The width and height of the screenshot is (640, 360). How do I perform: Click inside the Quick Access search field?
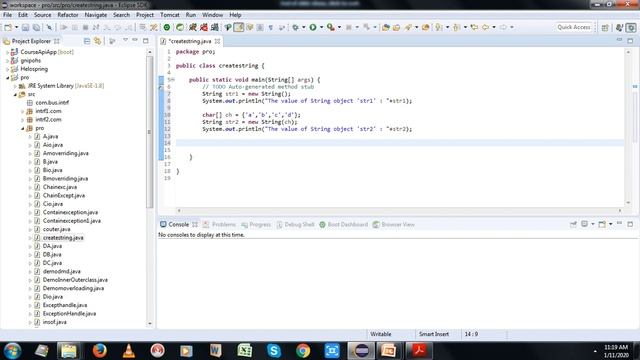[x=573, y=27]
